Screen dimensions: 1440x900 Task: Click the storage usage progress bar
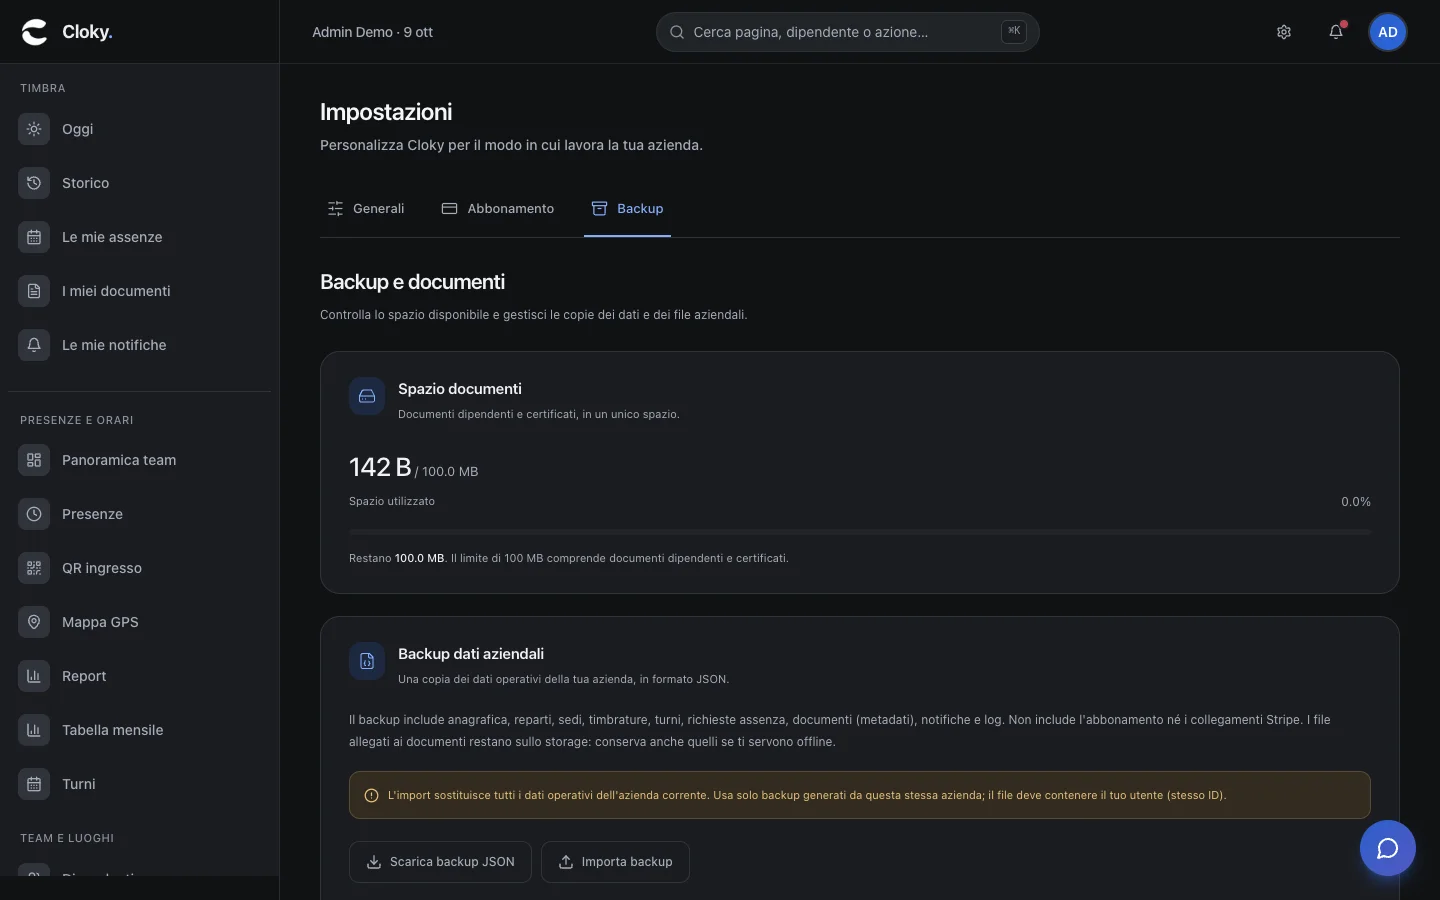pyautogui.click(x=860, y=532)
